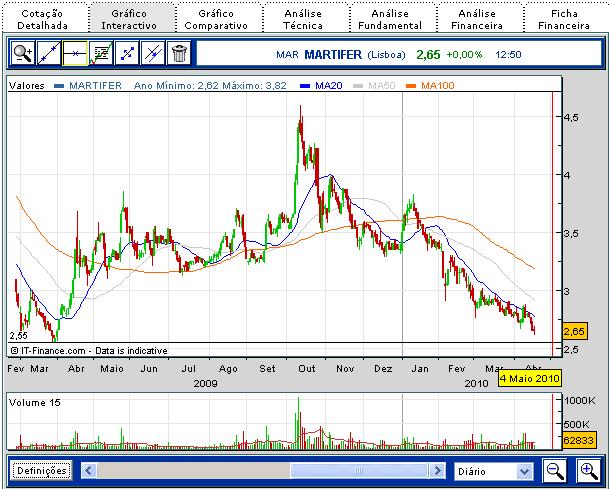Zoom out with the minus magnifier
609x489 pixels.
pyautogui.click(x=555, y=470)
